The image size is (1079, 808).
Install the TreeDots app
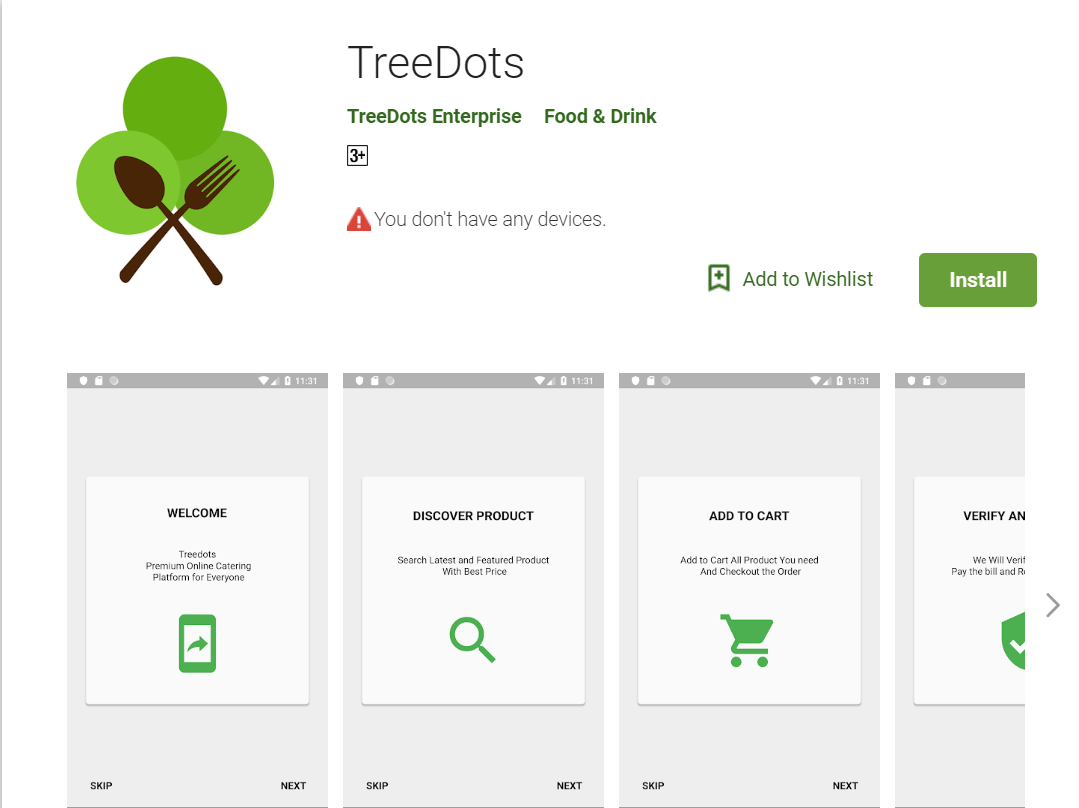977,279
